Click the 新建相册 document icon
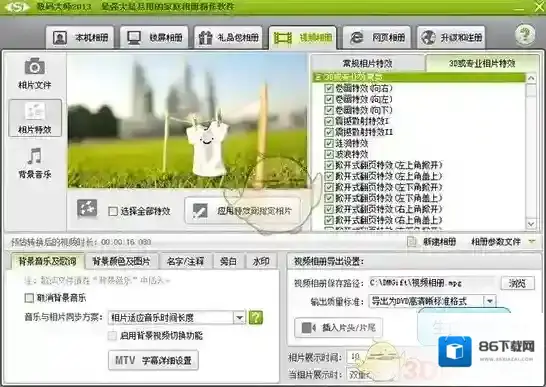 [412, 241]
